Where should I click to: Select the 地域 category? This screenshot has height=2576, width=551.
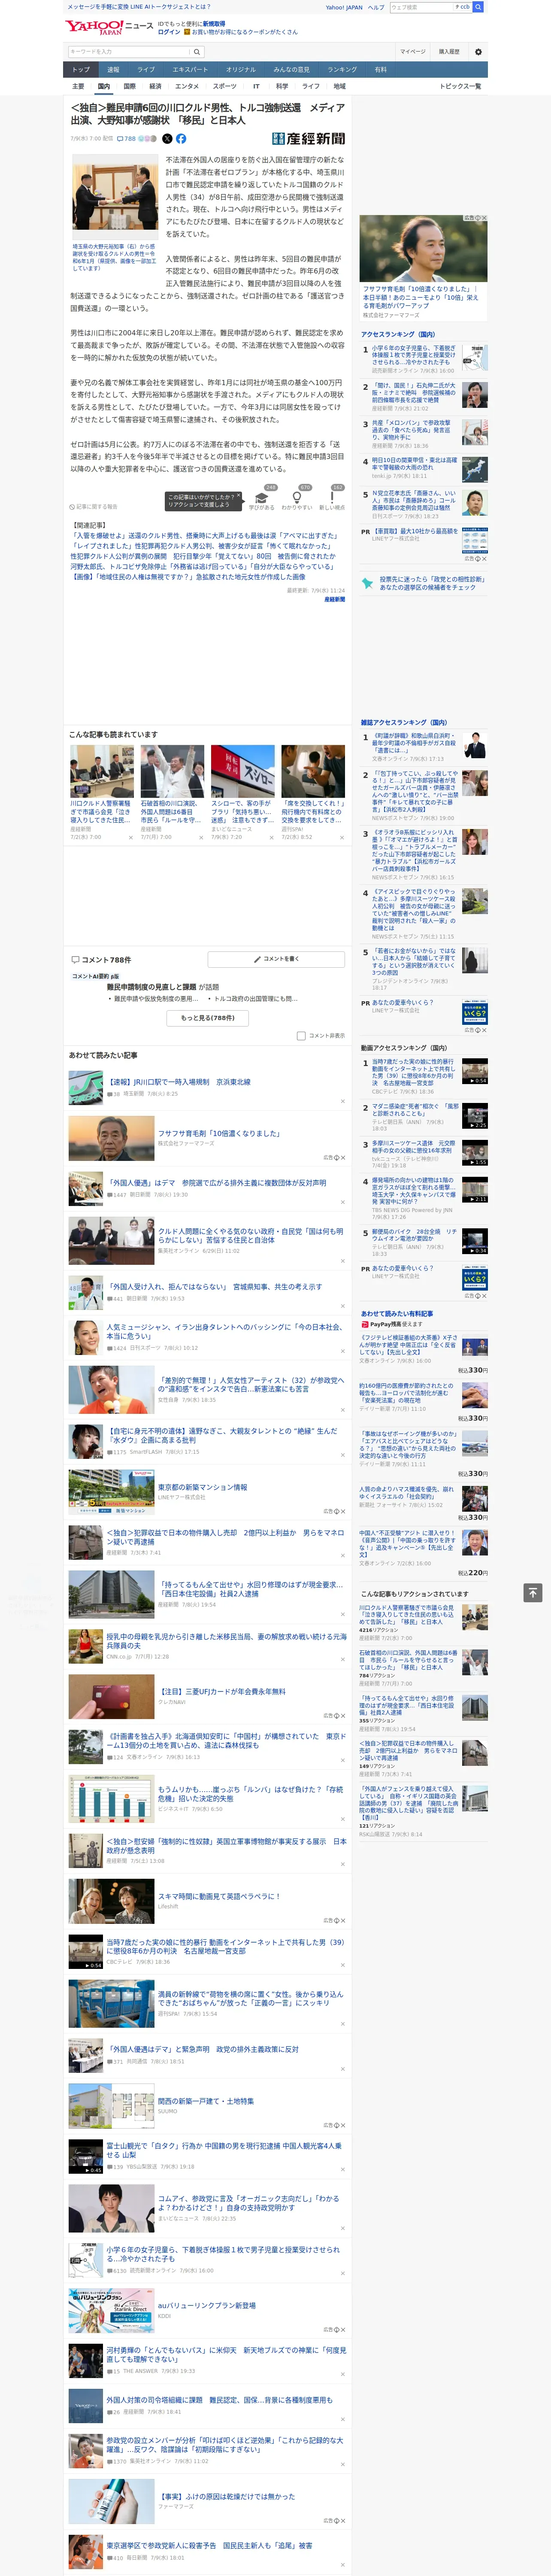click(x=340, y=86)
